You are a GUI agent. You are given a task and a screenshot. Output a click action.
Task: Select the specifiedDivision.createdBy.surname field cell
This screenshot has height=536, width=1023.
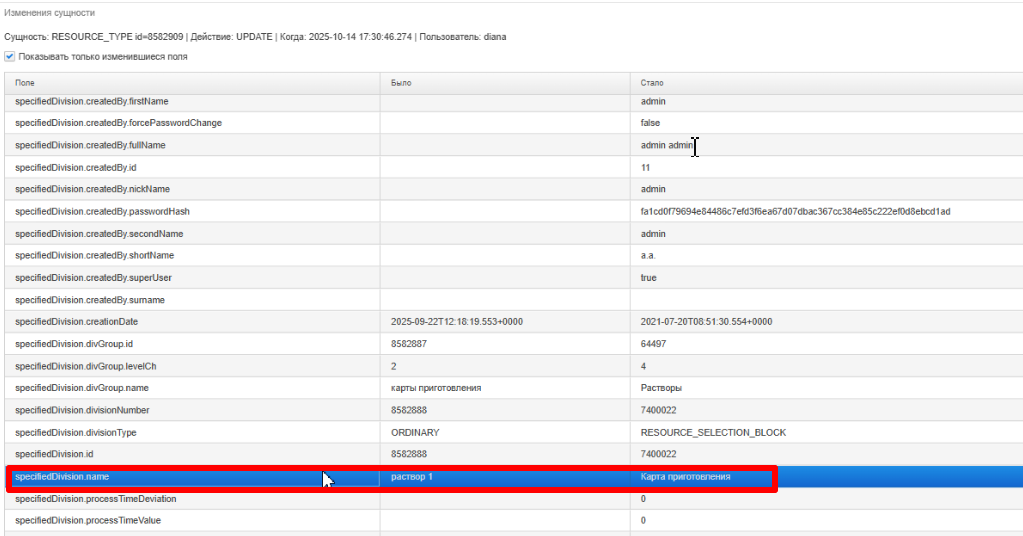point(192,300)
